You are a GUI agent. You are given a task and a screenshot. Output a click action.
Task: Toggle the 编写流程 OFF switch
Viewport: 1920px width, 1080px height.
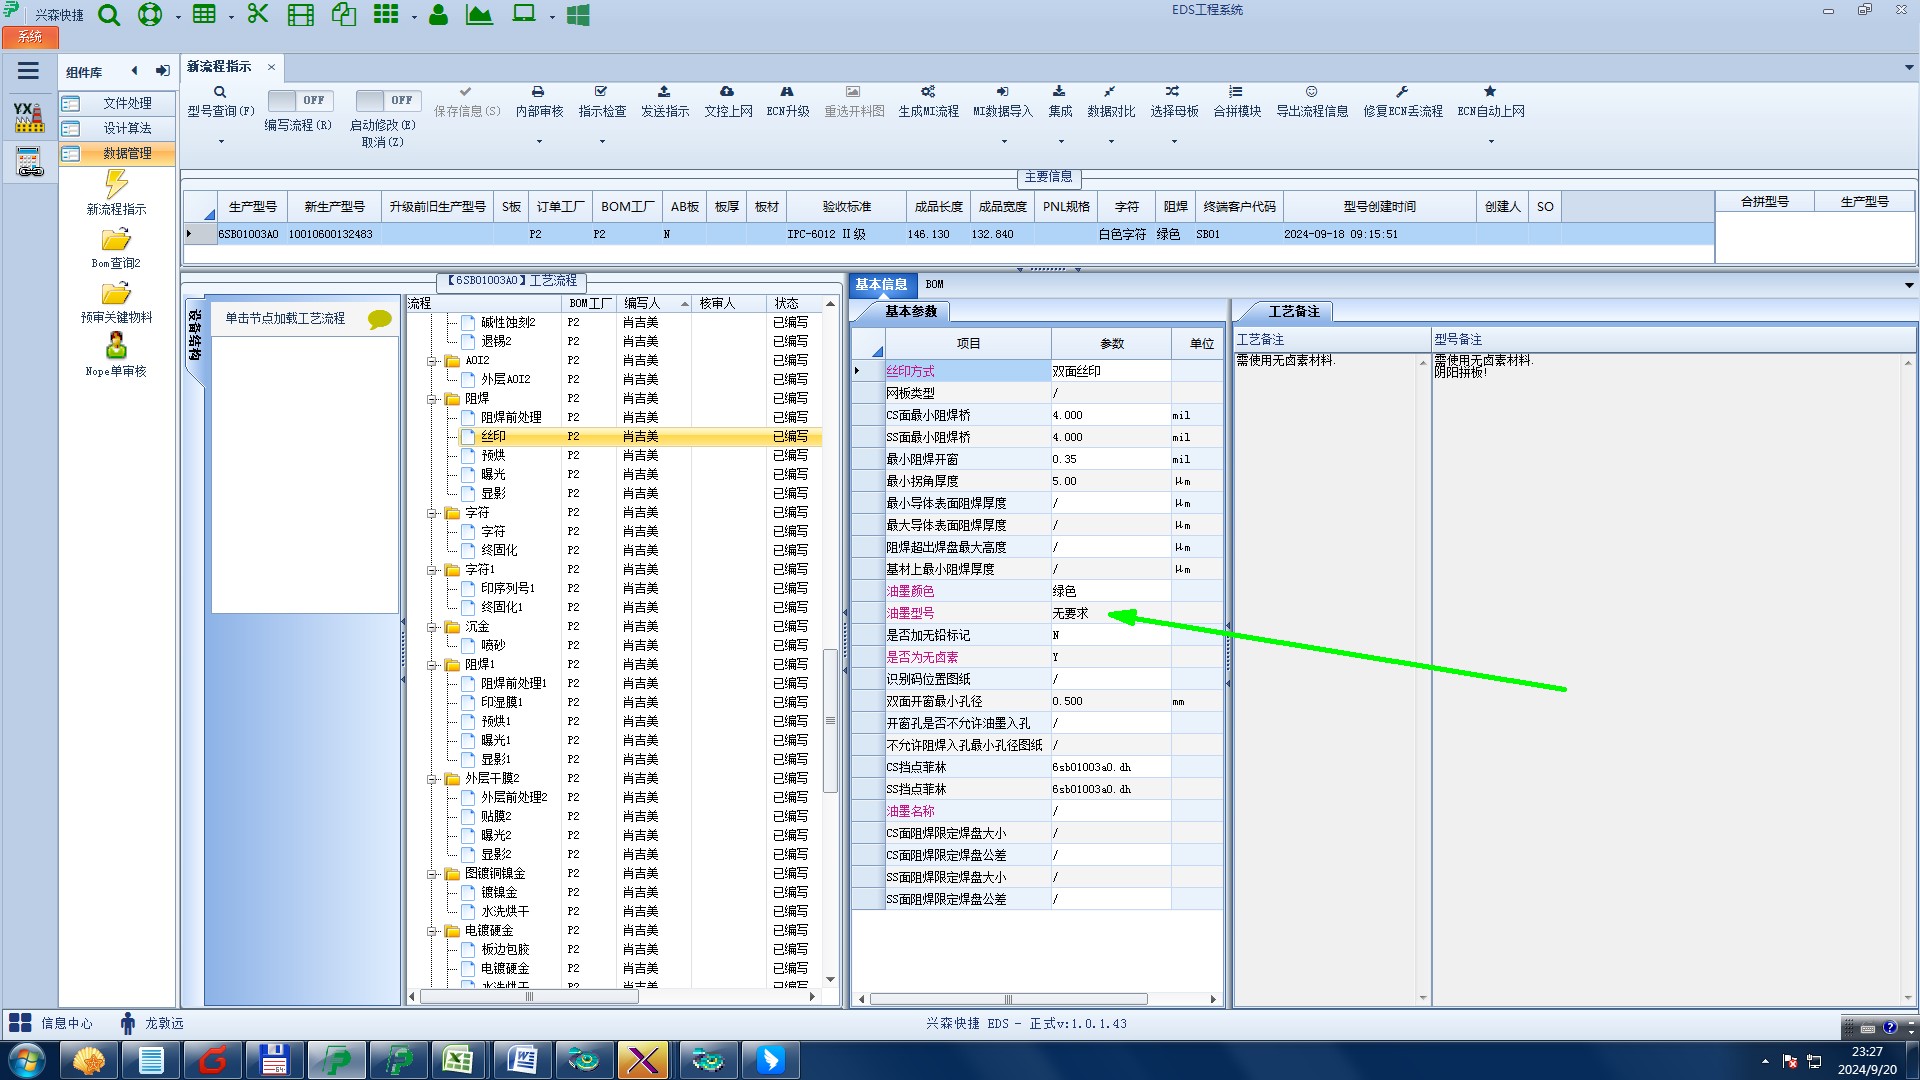(299, 101)
